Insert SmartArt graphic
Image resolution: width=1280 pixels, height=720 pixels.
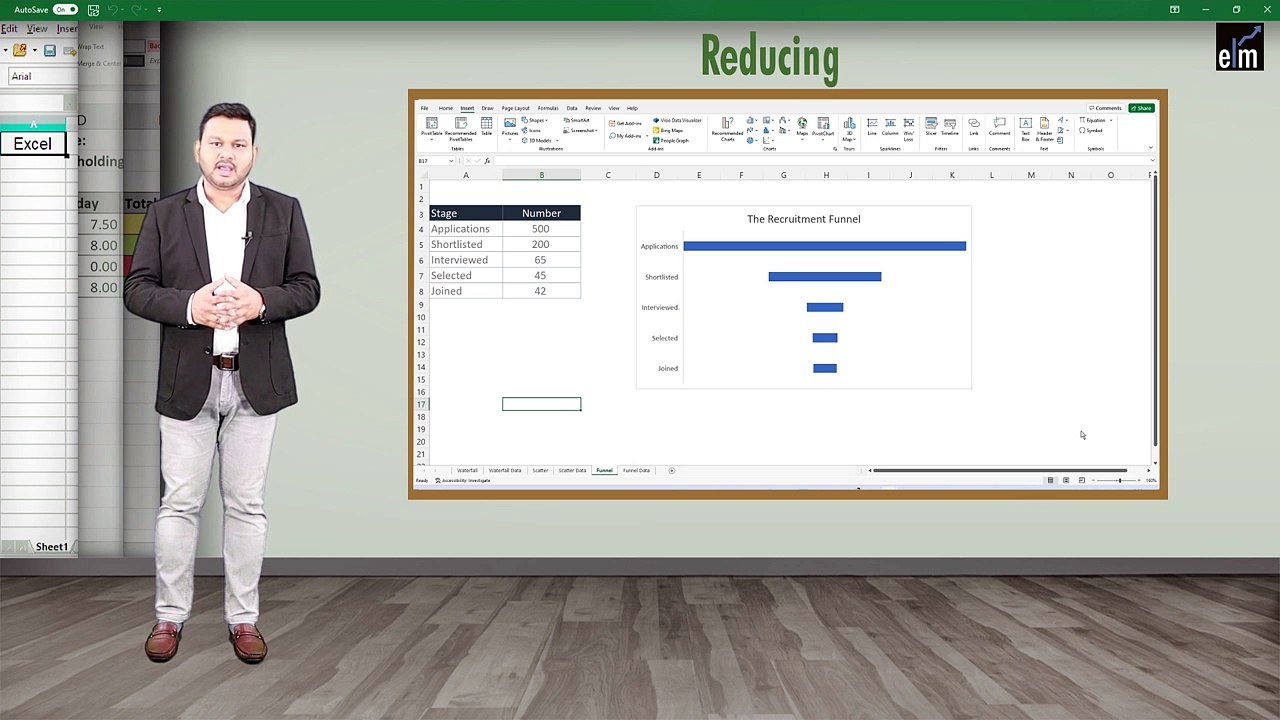577,120
